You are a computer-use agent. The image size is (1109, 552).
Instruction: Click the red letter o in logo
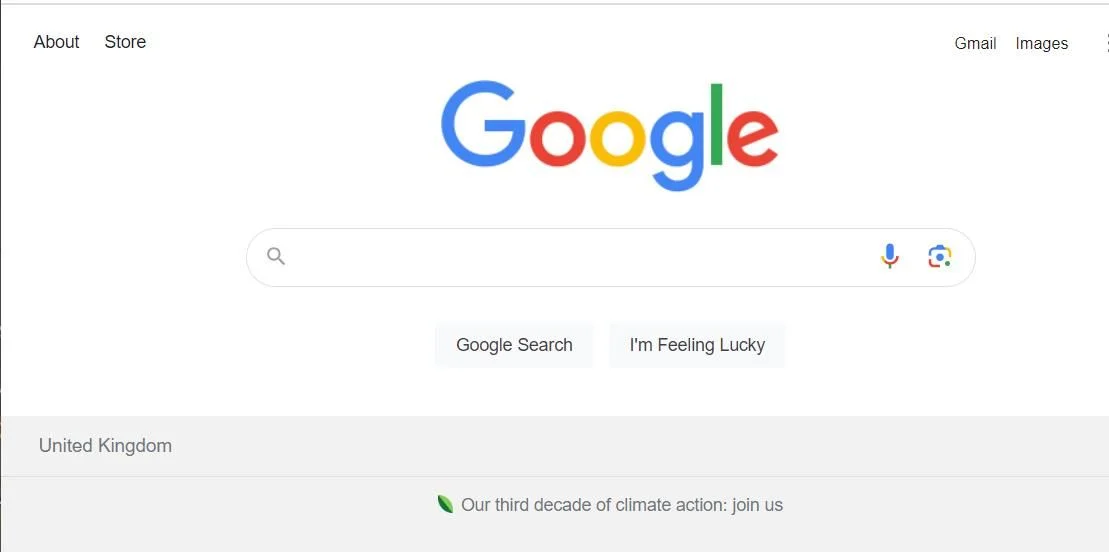pyautogui.click(x=558, y=138)
